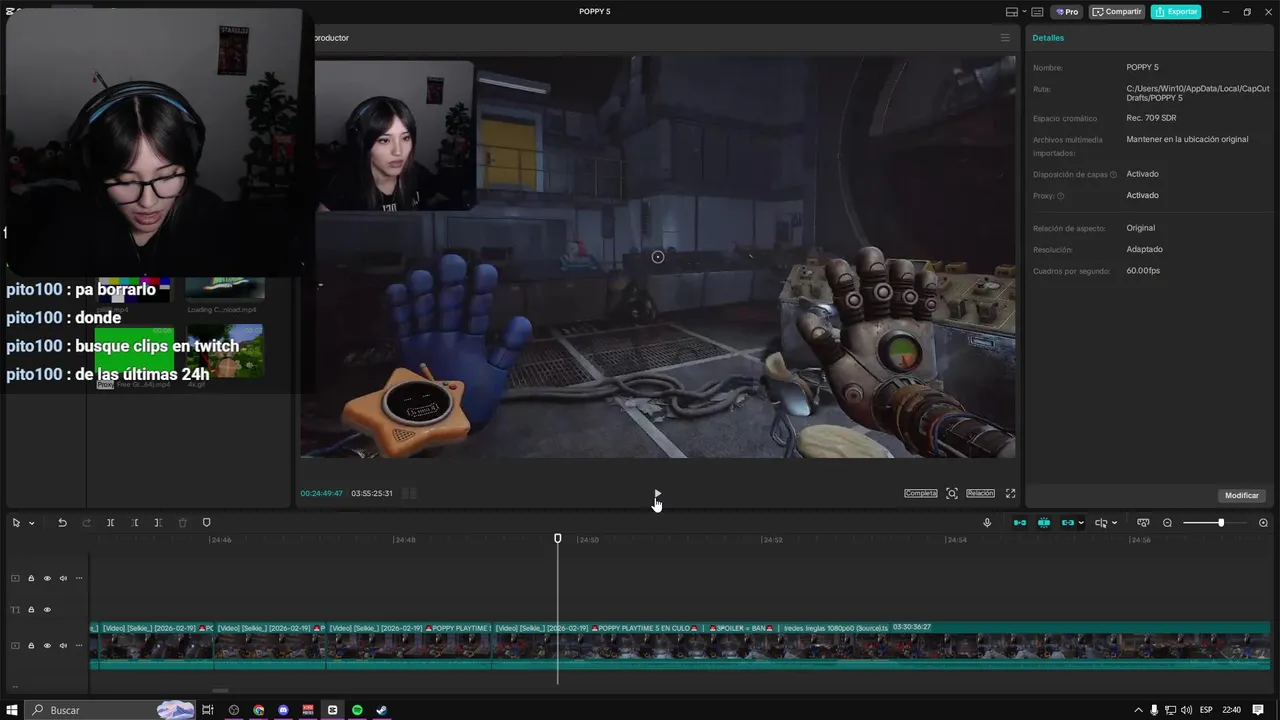
Task: Toggle clip linkage
Action: coord(1067,523)
